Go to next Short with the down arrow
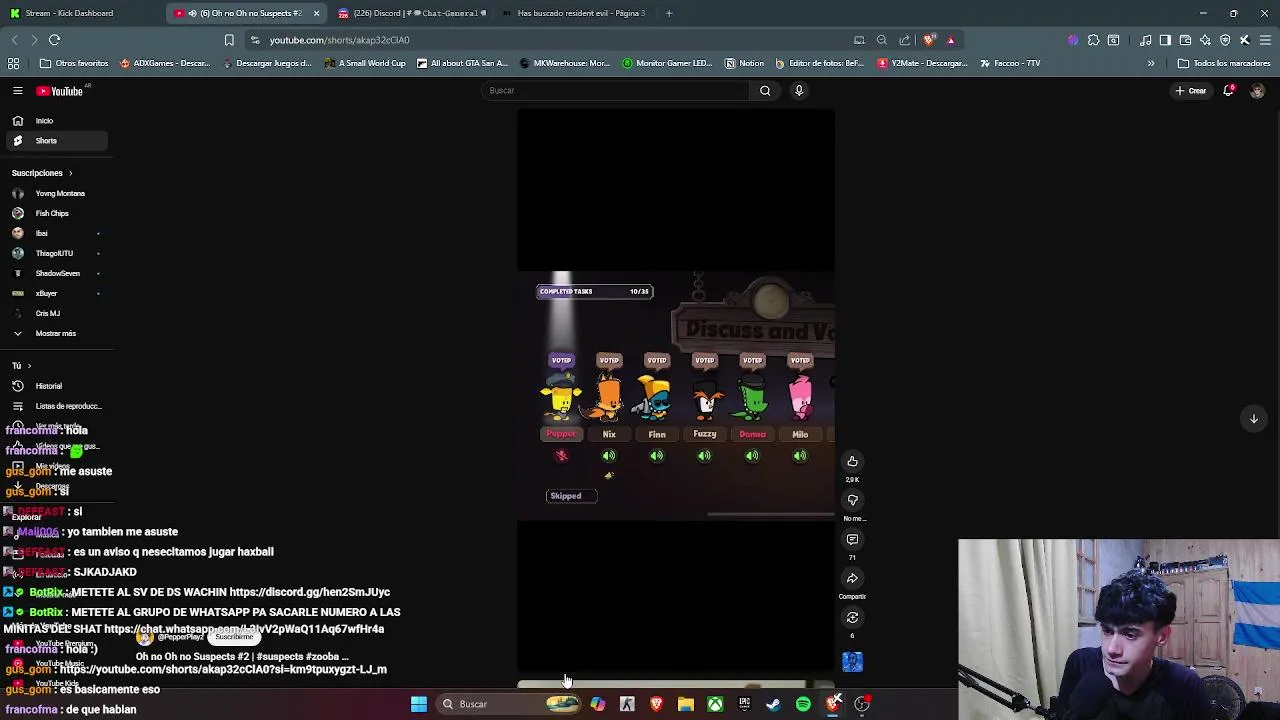Screen dimensions: 1280x720 [x=1253, y=419]
